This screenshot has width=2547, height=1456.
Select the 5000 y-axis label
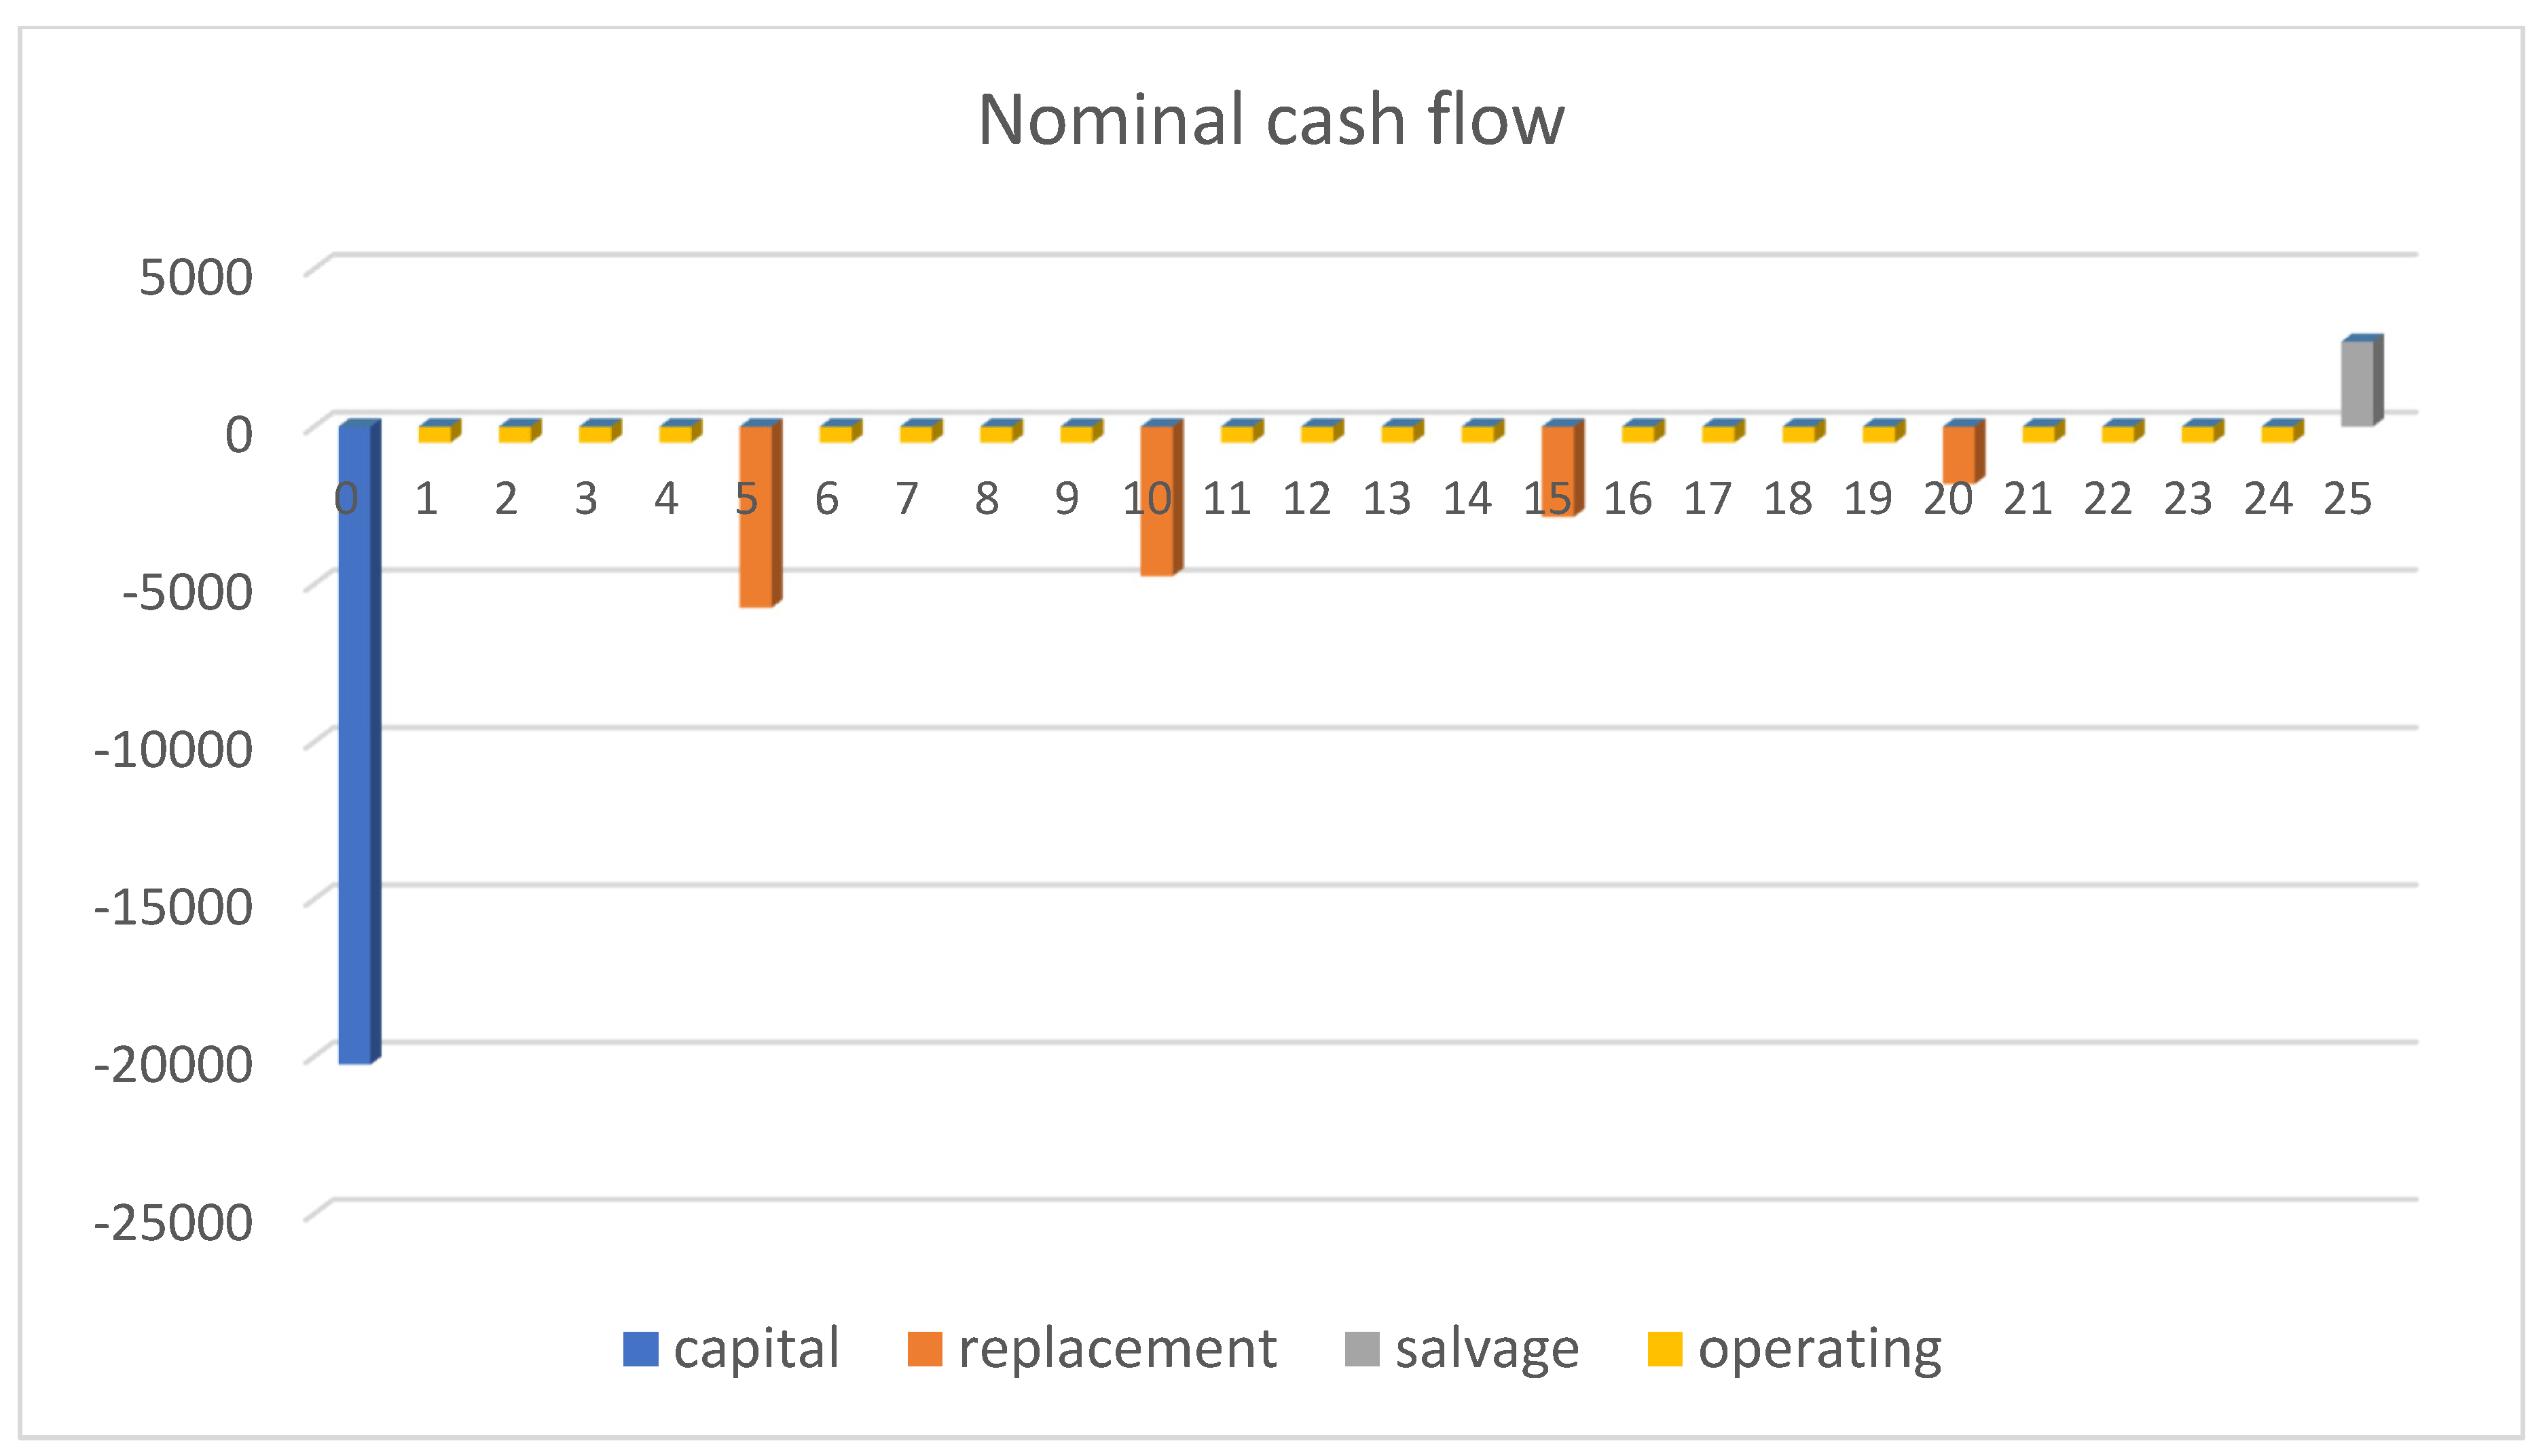196,277
